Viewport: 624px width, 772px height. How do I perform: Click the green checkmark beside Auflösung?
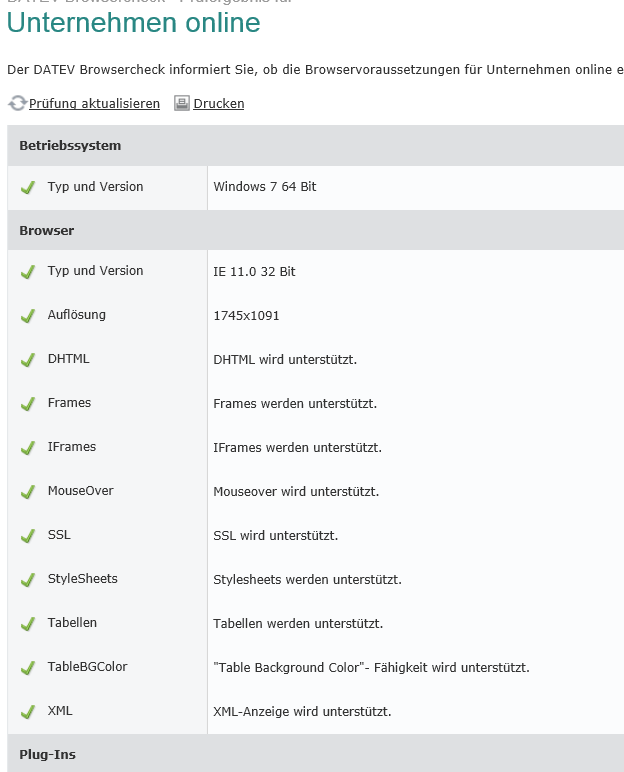click(x=28, y=316)
